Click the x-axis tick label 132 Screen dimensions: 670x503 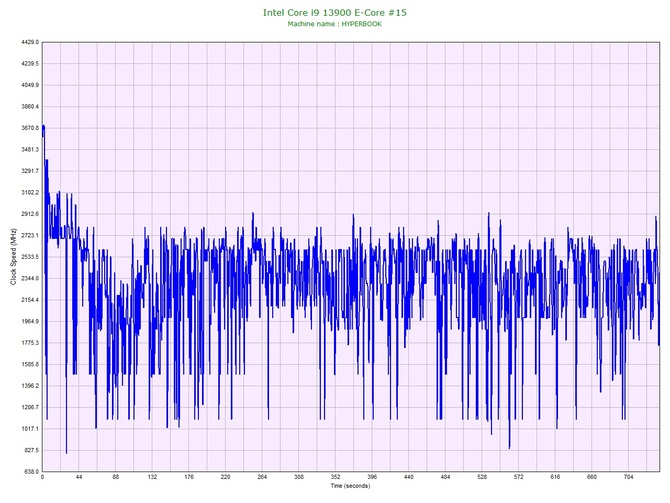click(153, 477)
